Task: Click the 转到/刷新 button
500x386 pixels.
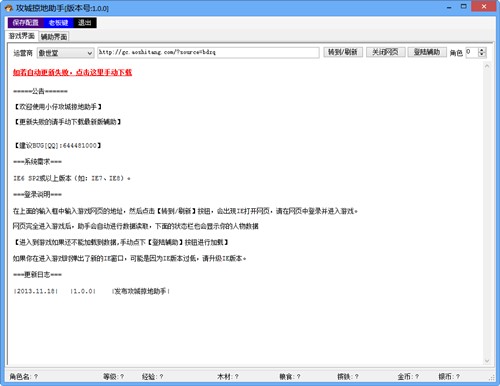Action: 343,52
